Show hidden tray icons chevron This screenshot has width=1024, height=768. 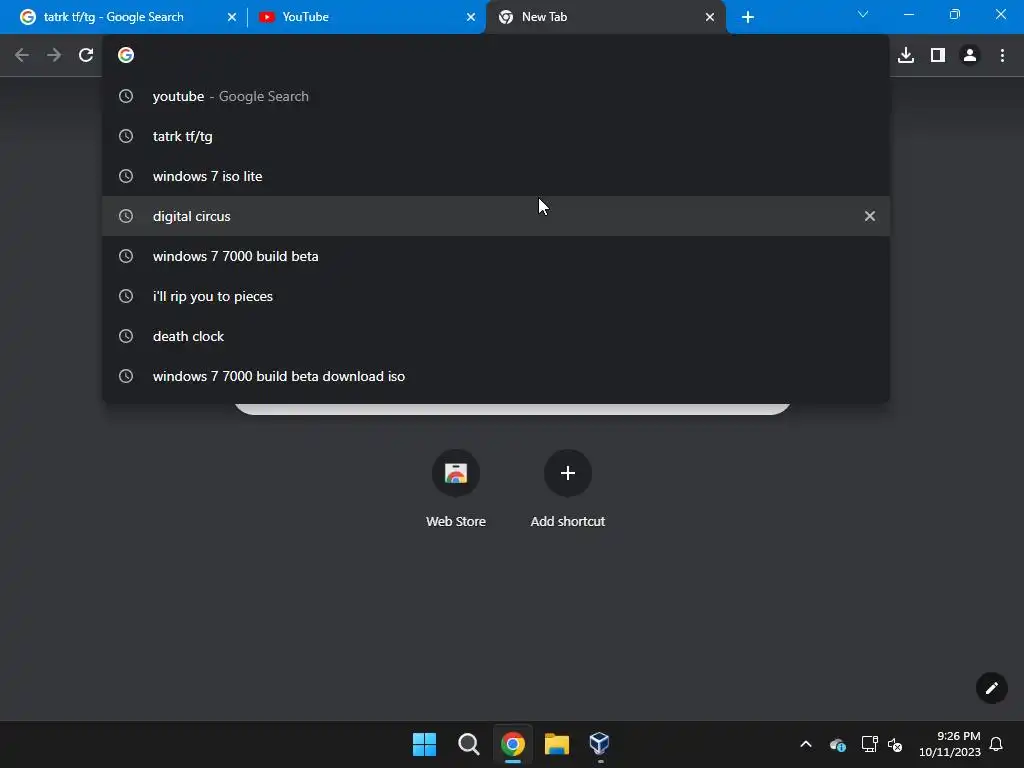tap(806, 744)
